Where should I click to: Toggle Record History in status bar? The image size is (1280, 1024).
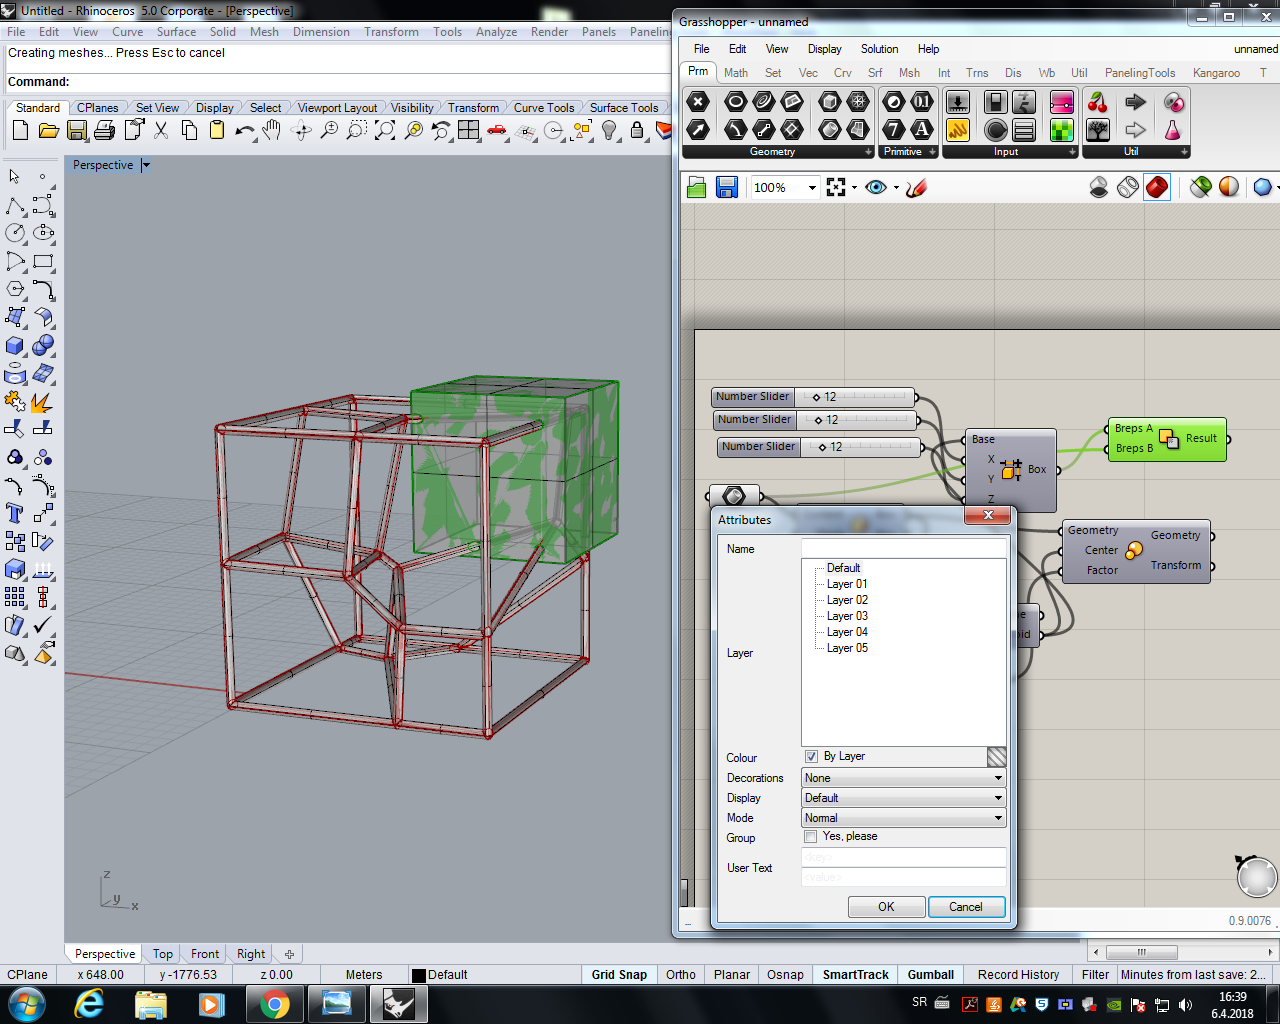click(1018, 975)
